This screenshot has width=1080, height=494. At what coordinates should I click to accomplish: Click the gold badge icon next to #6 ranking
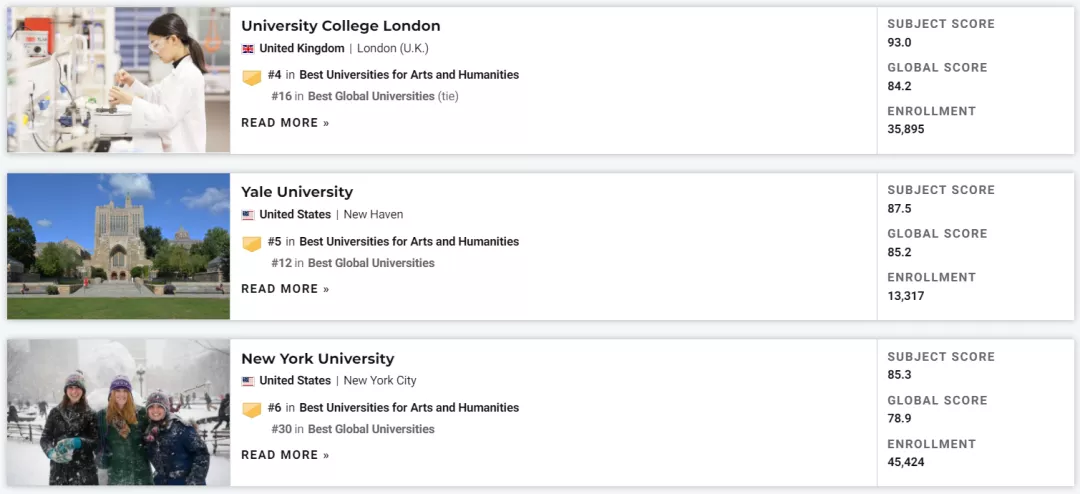pyautogui.click(x=252, y=409)
